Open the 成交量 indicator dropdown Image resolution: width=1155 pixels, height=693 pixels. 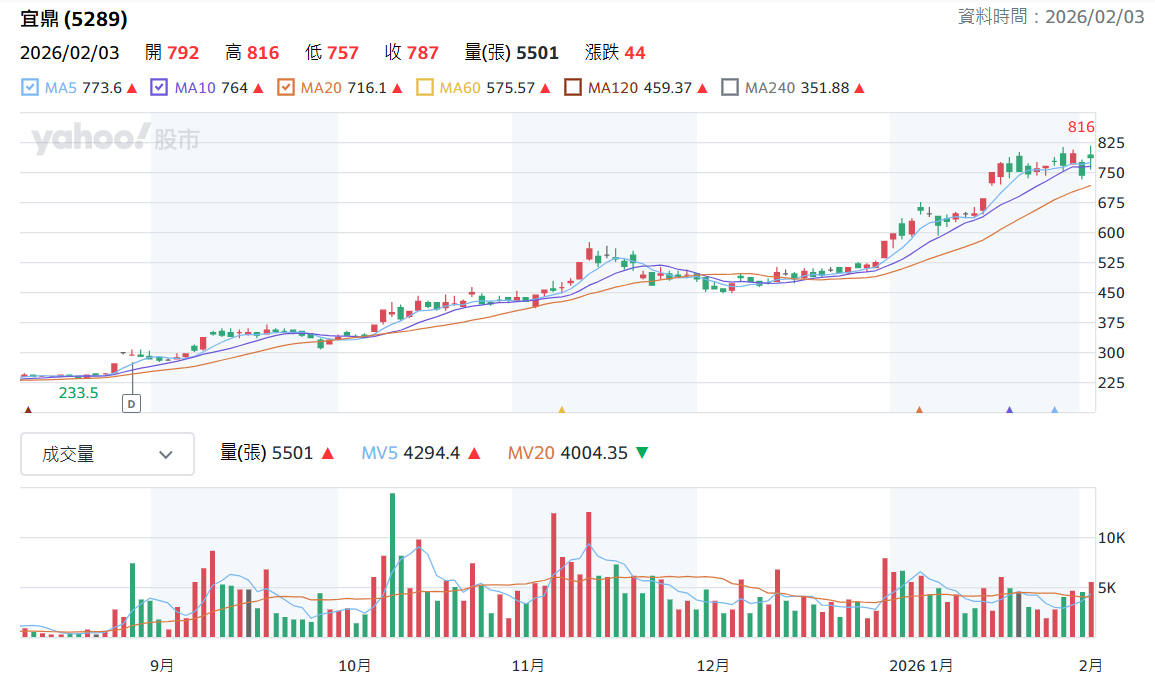[108, 454]
